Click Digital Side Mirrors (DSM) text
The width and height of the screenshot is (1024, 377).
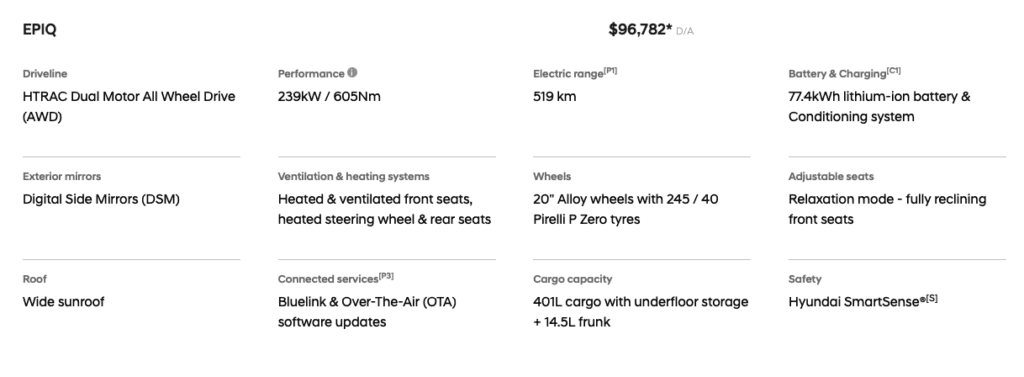point(101,199)
